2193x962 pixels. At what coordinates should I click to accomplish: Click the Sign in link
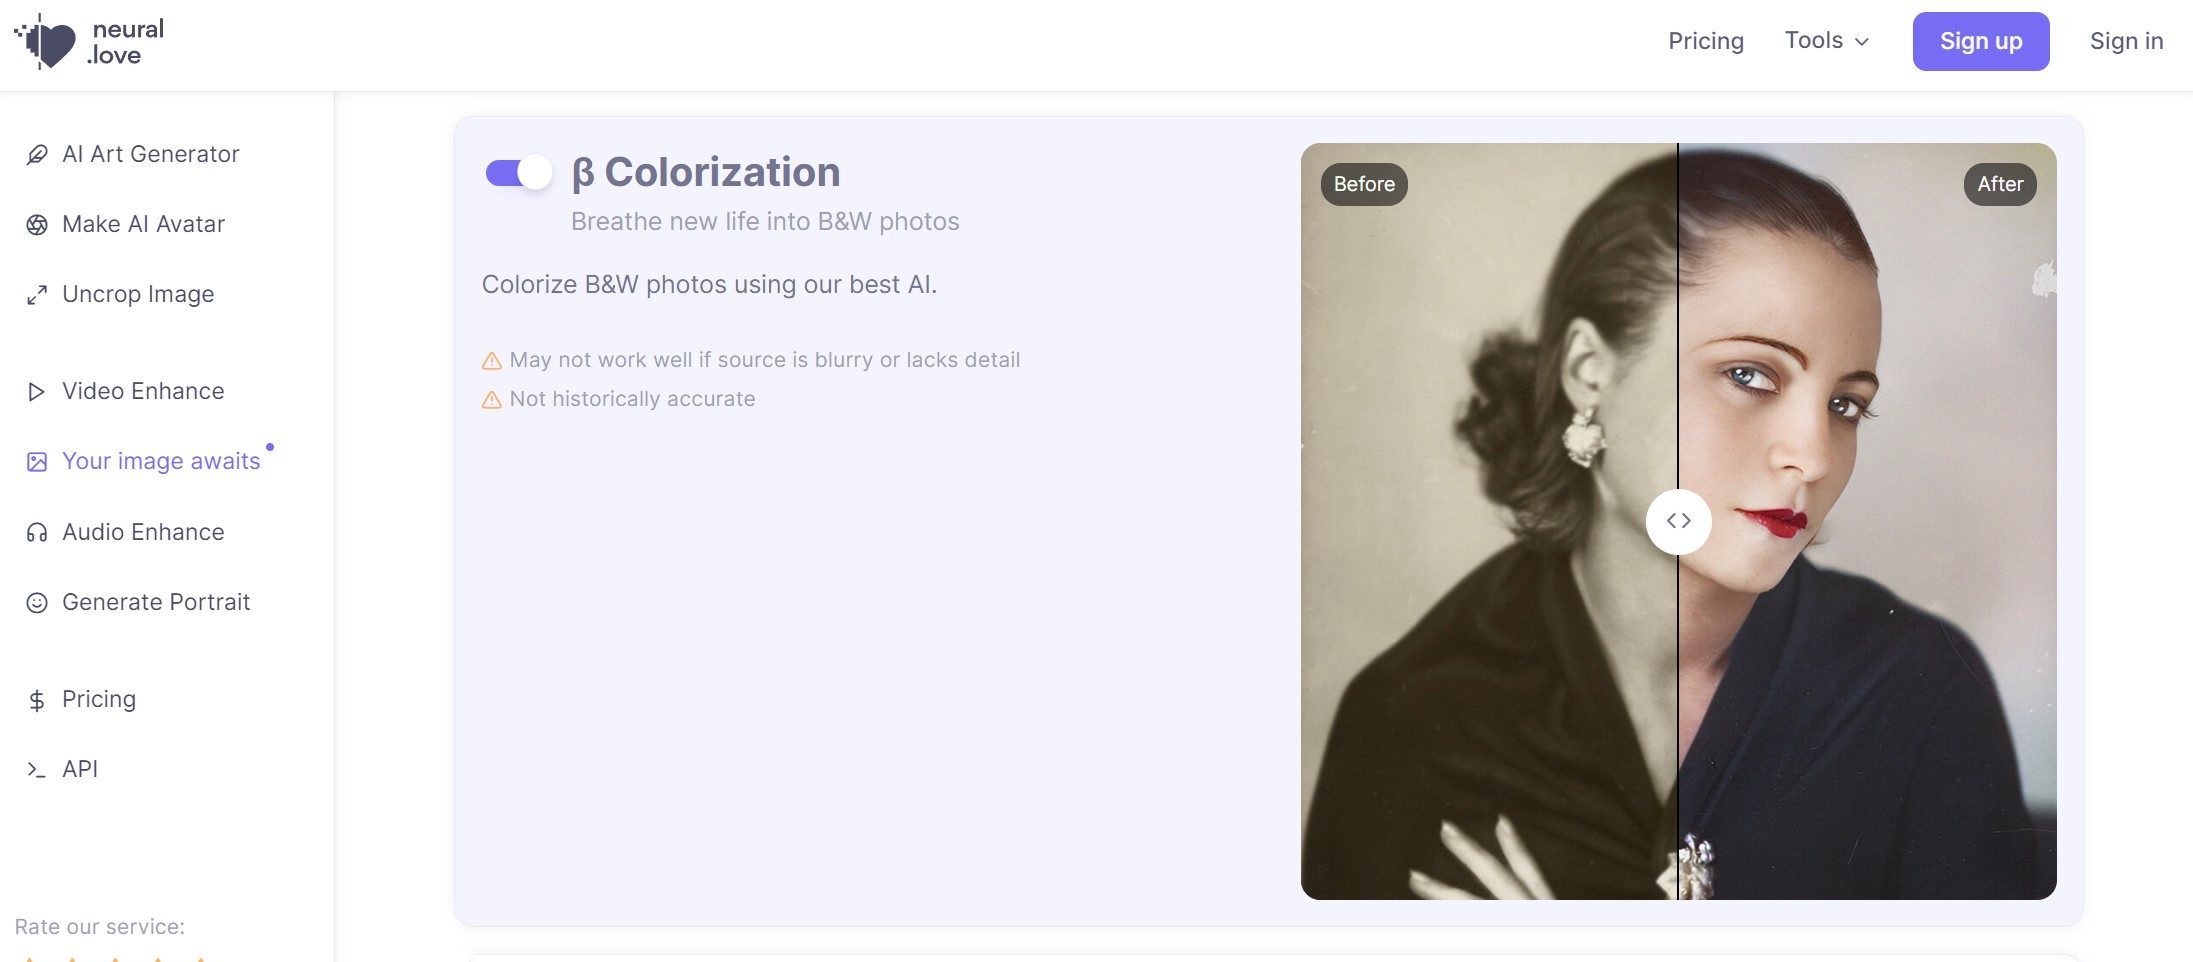2126,41
